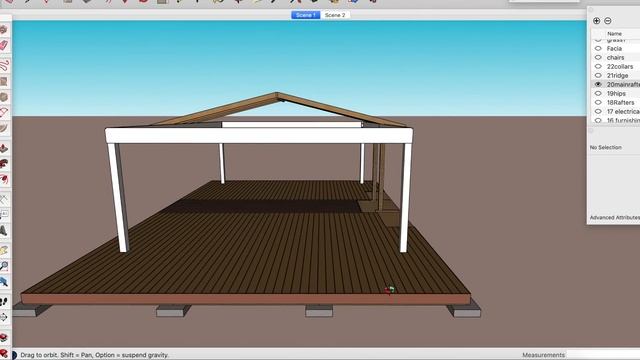Switch to the Scene 2 tab
Screen dimensions: 640x360
[335, 15]
